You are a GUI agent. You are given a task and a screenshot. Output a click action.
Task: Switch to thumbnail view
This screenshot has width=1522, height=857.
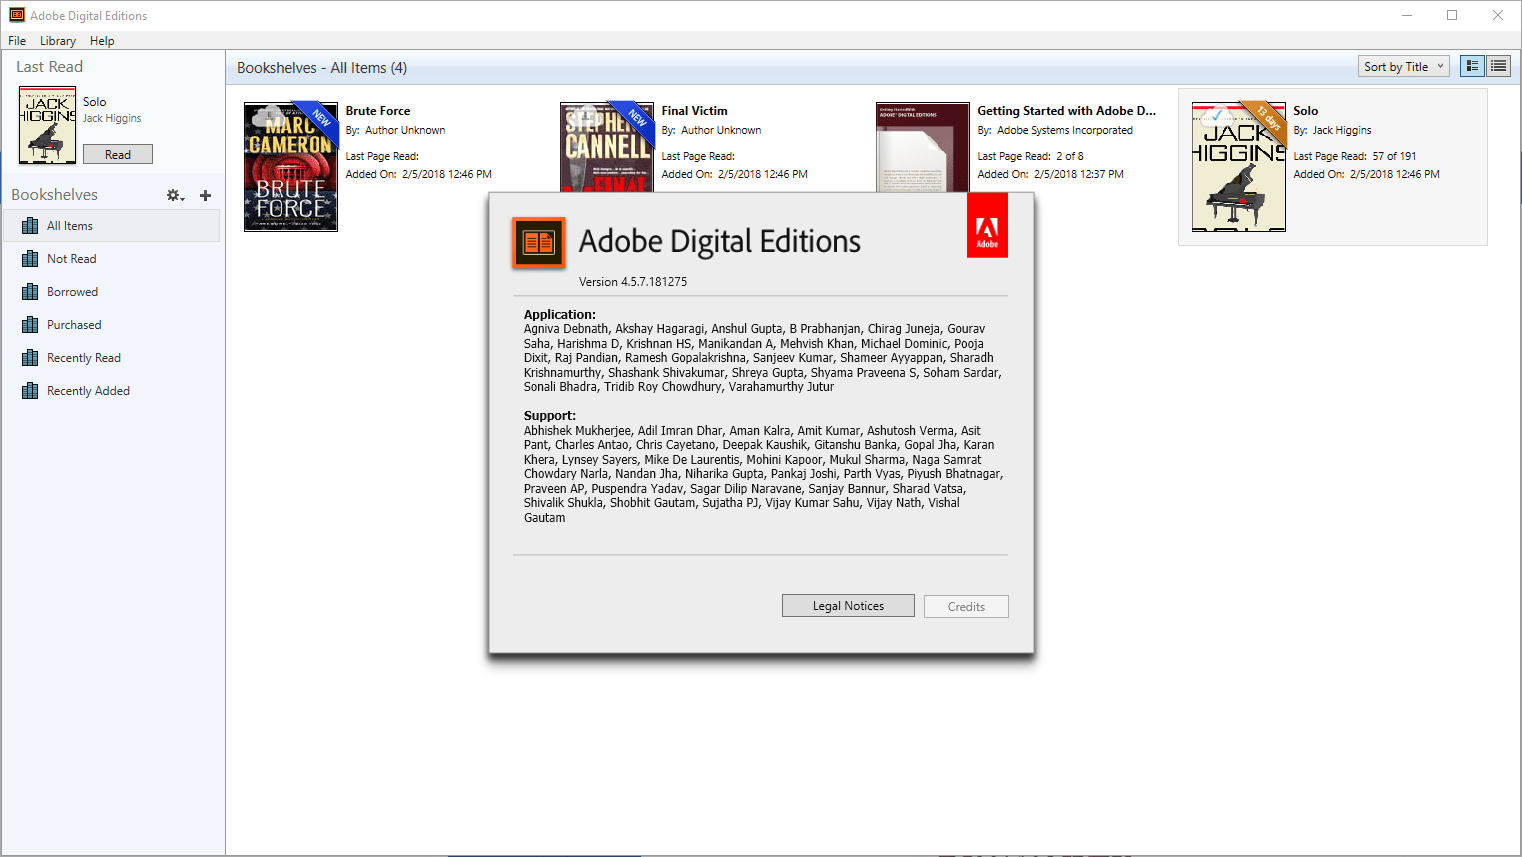click(1472, 66)
